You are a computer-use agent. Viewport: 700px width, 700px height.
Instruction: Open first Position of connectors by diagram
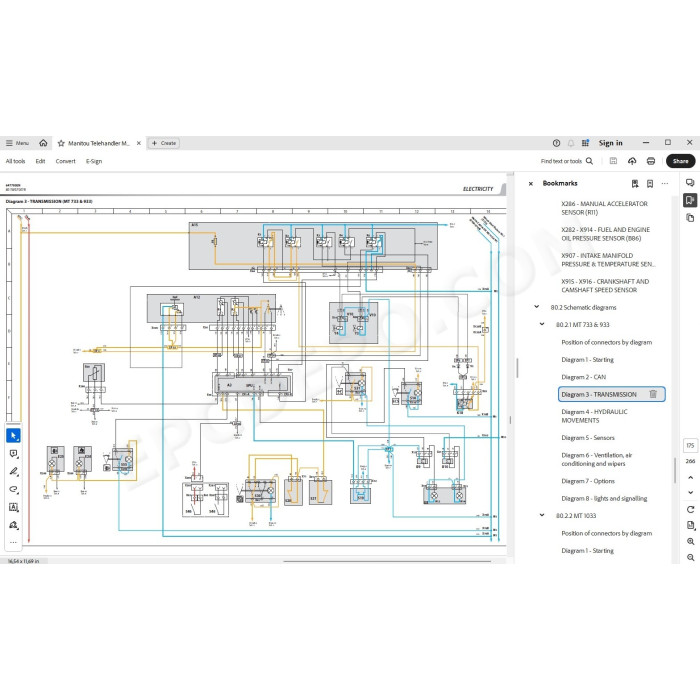pos(606,342)
